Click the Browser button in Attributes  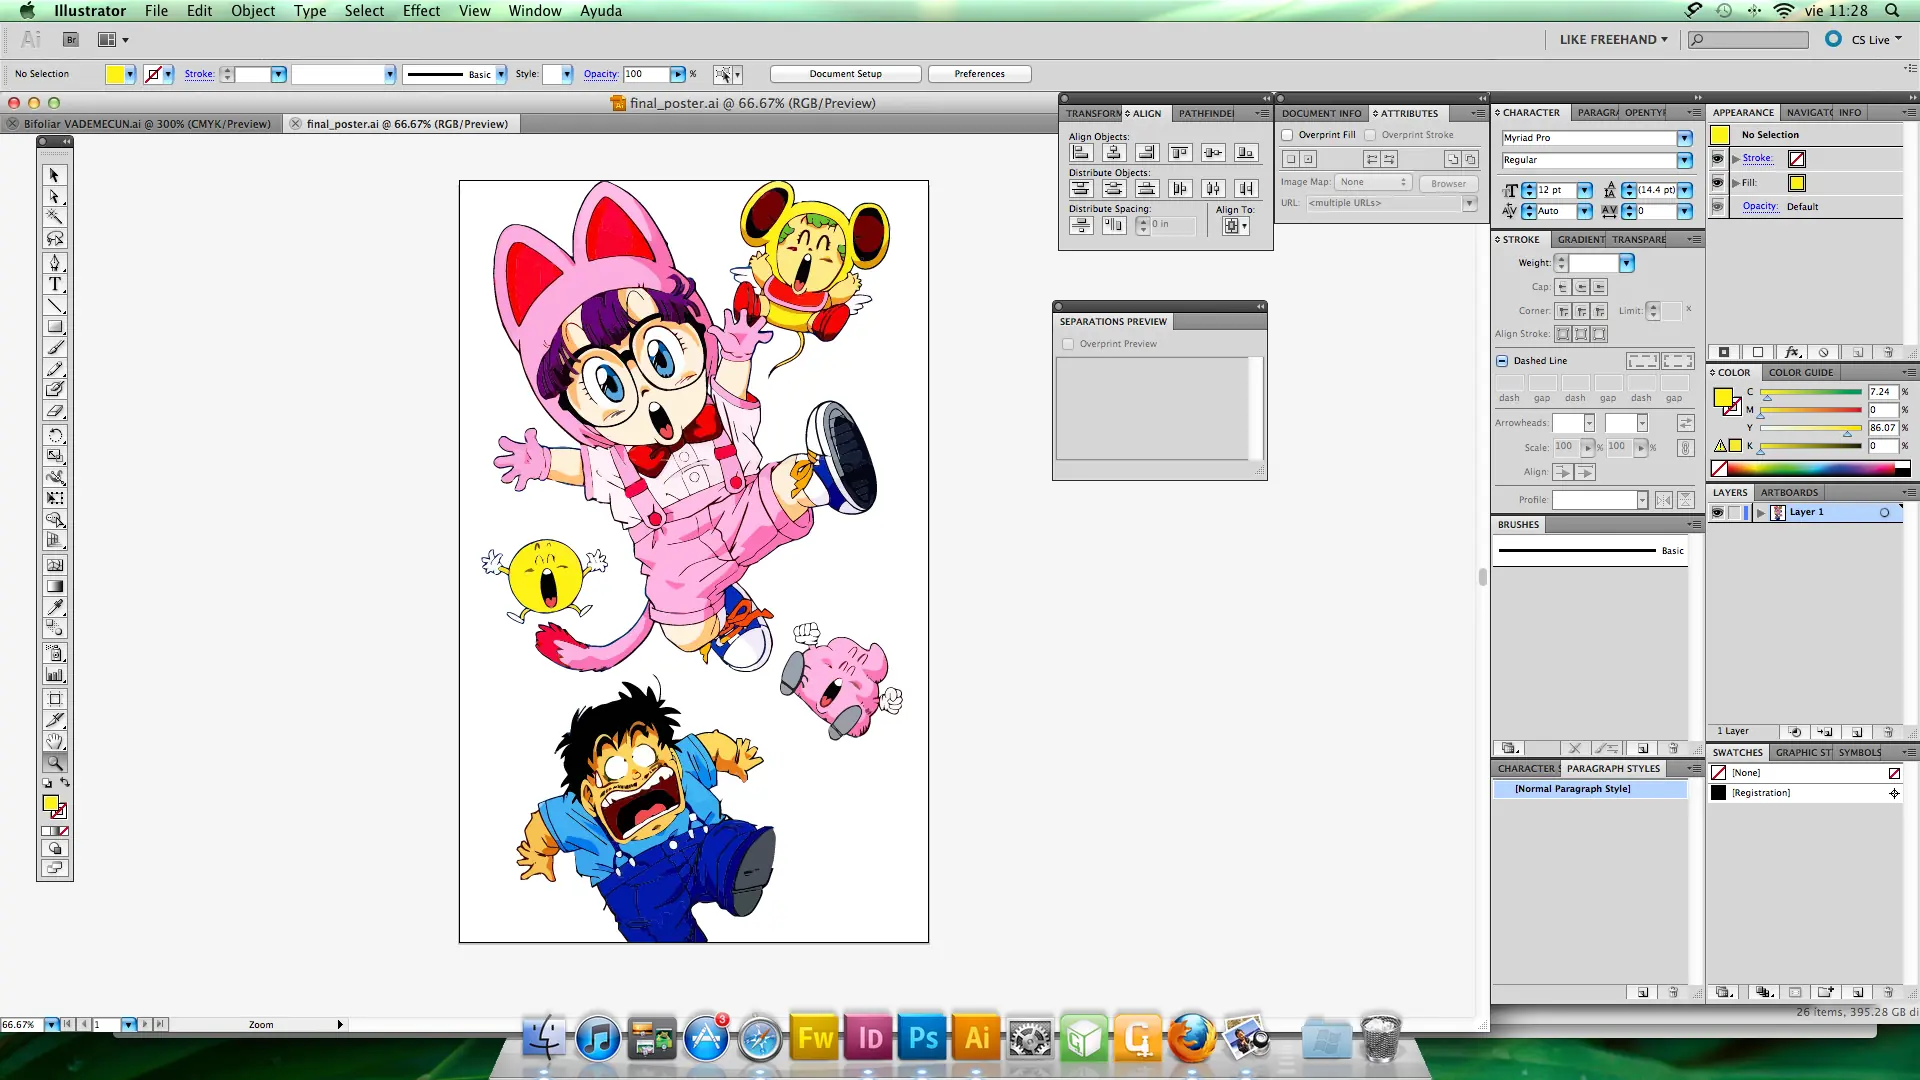pyautogui.click(x=1448, y=183)
